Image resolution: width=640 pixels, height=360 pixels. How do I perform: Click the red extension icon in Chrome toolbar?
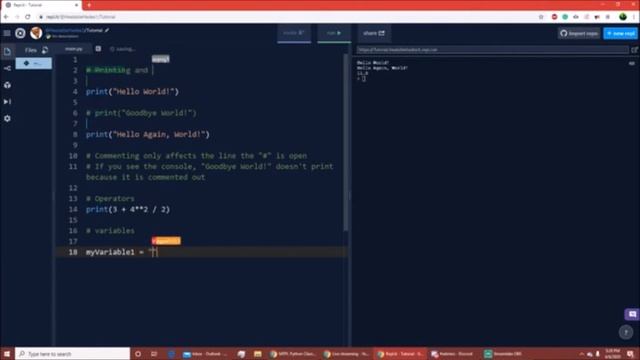point(554,17)
